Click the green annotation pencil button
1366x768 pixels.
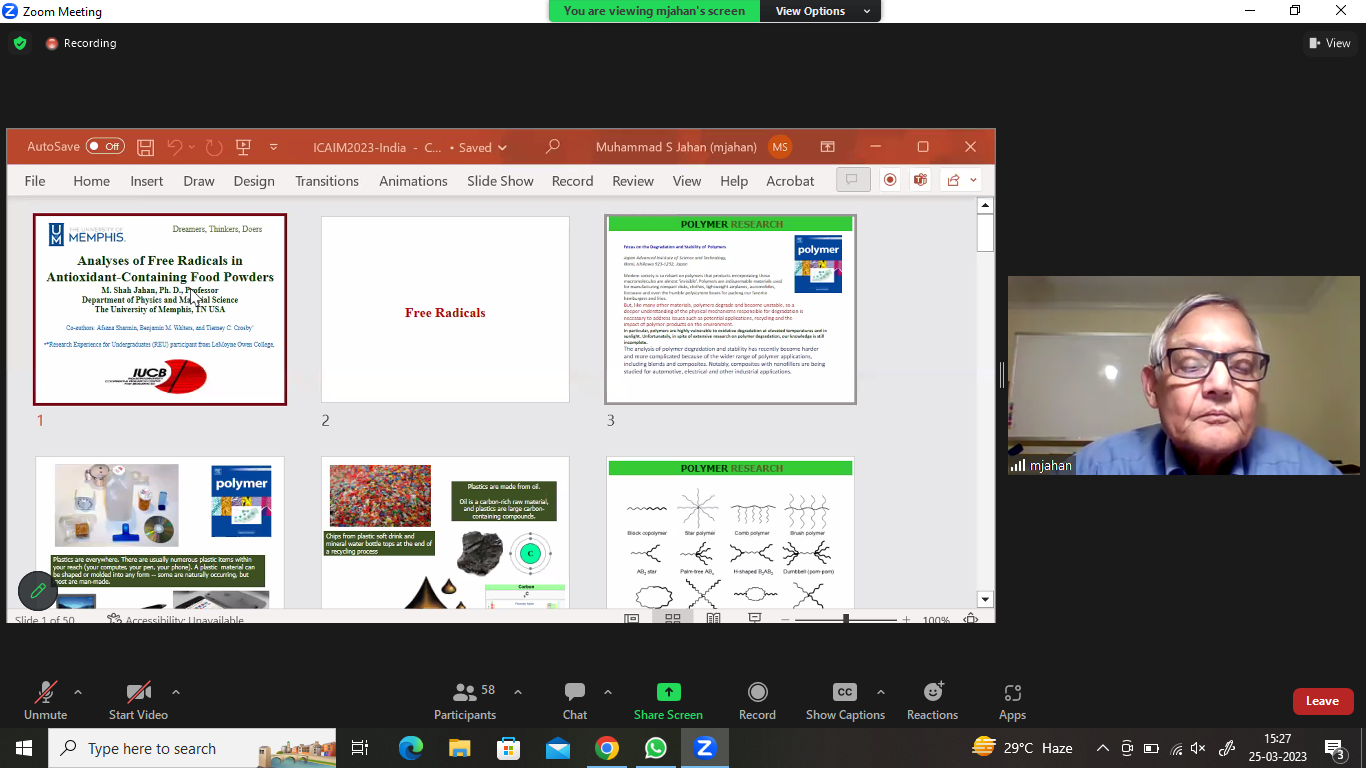pyautogui.click(x=38, y=591)
